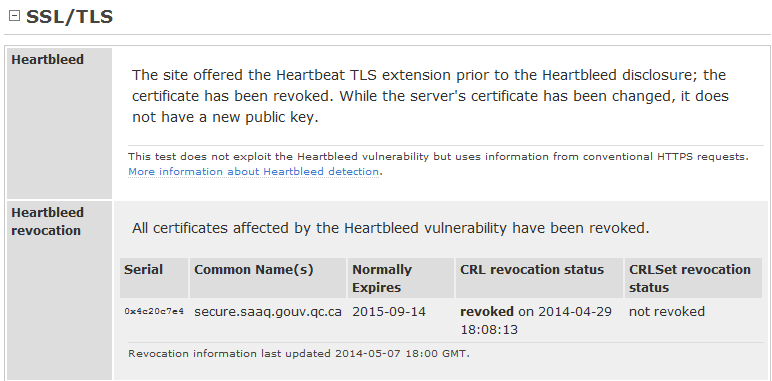Collapse the SSL/TLS section

pyautogui.click(x=15, y=16)
